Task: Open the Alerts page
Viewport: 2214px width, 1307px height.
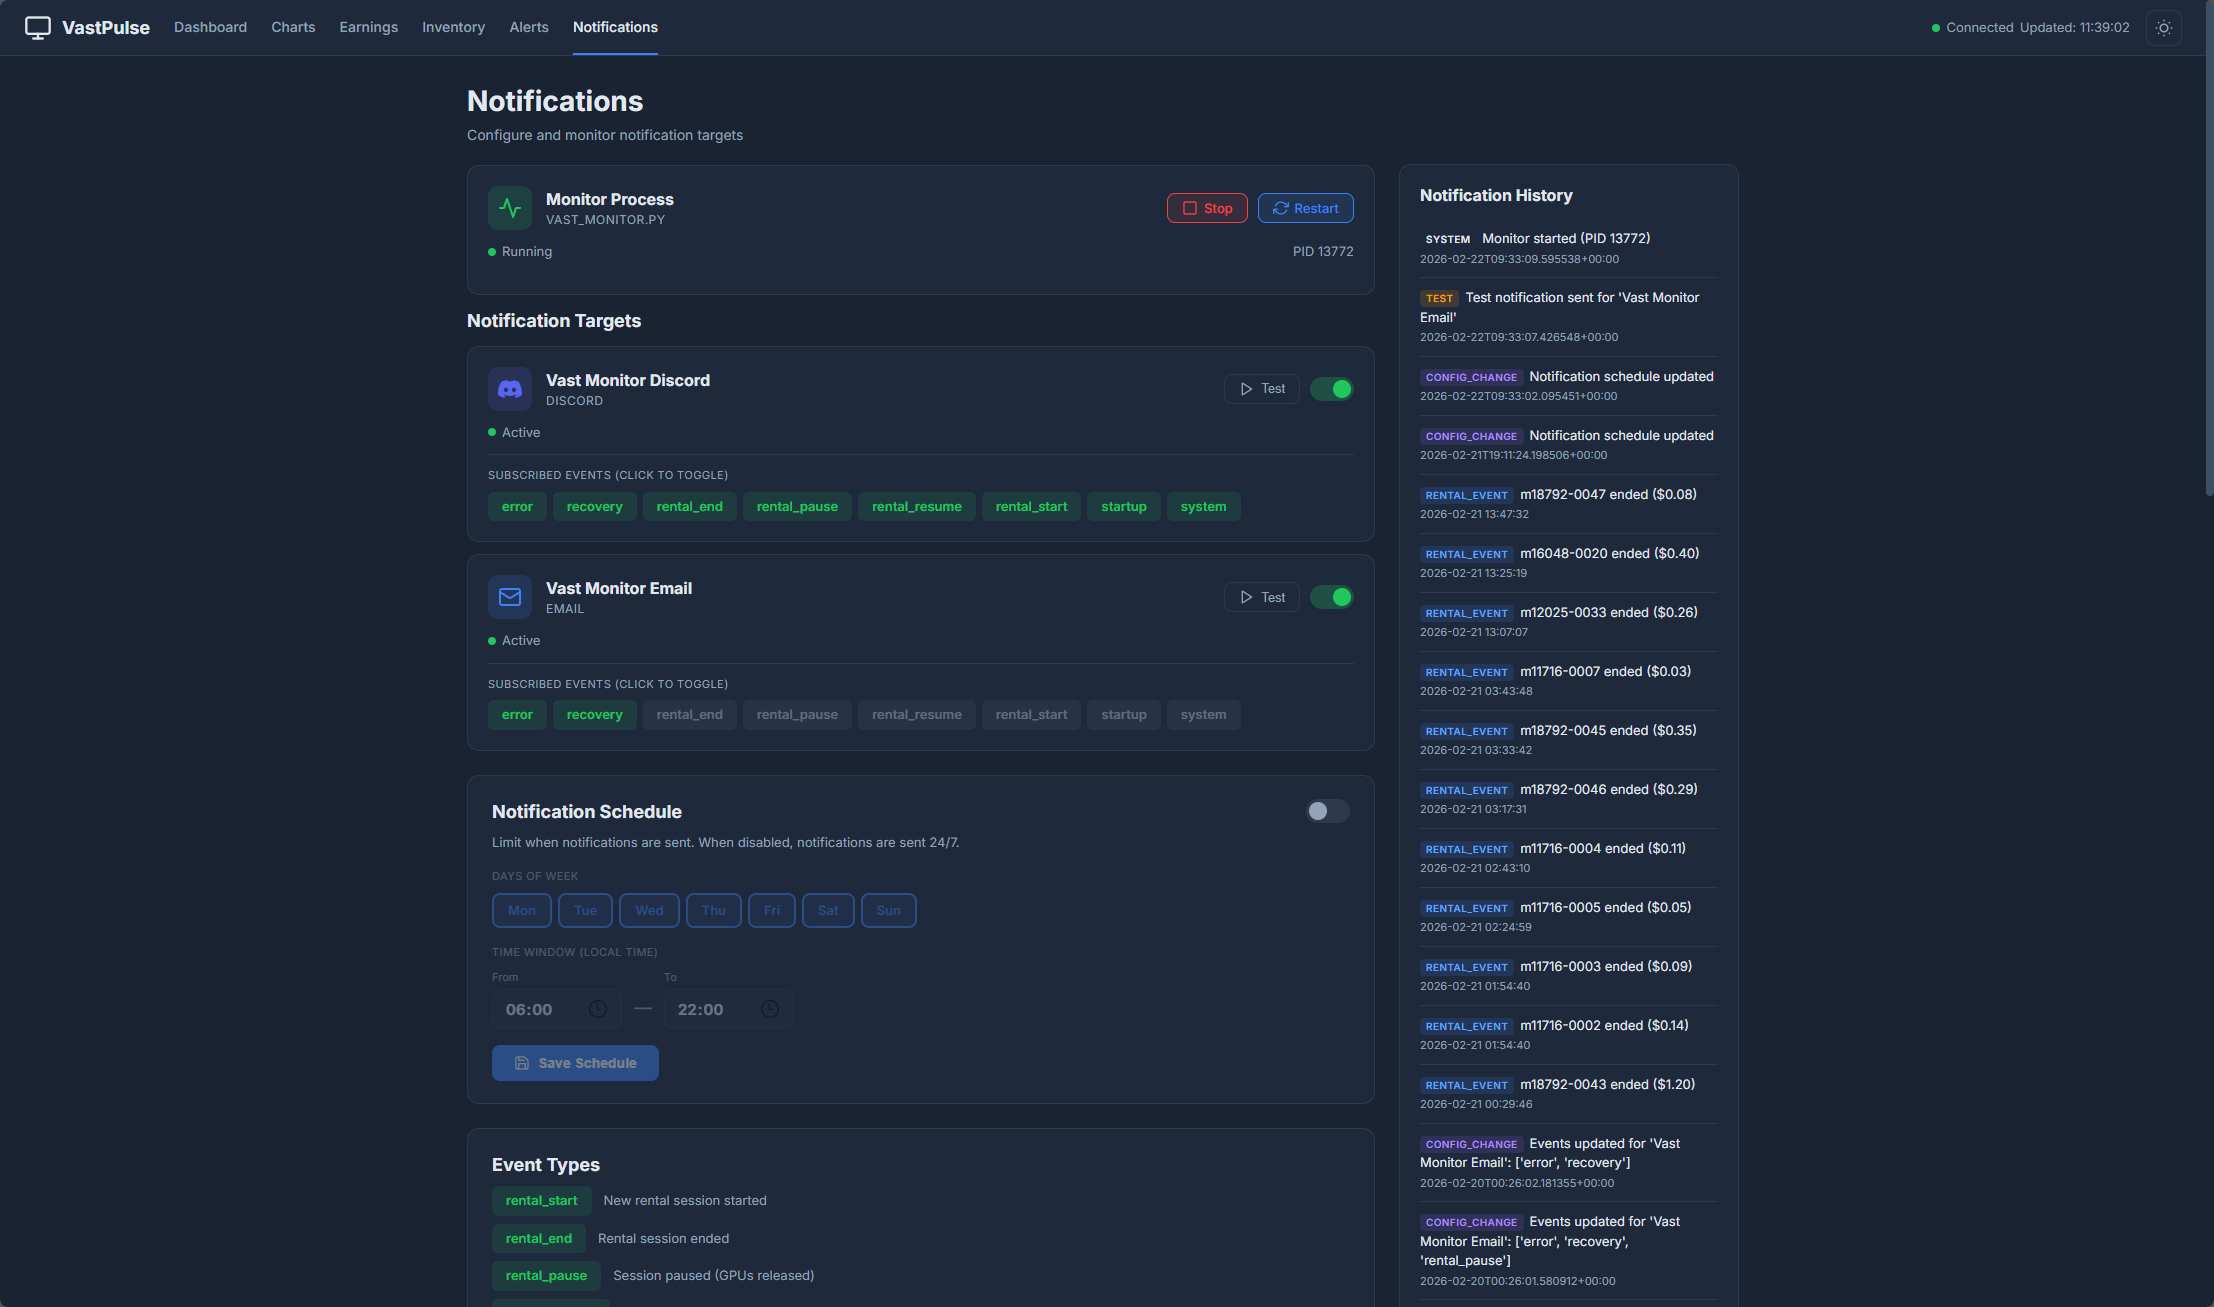Action: [x=528, y=27]
